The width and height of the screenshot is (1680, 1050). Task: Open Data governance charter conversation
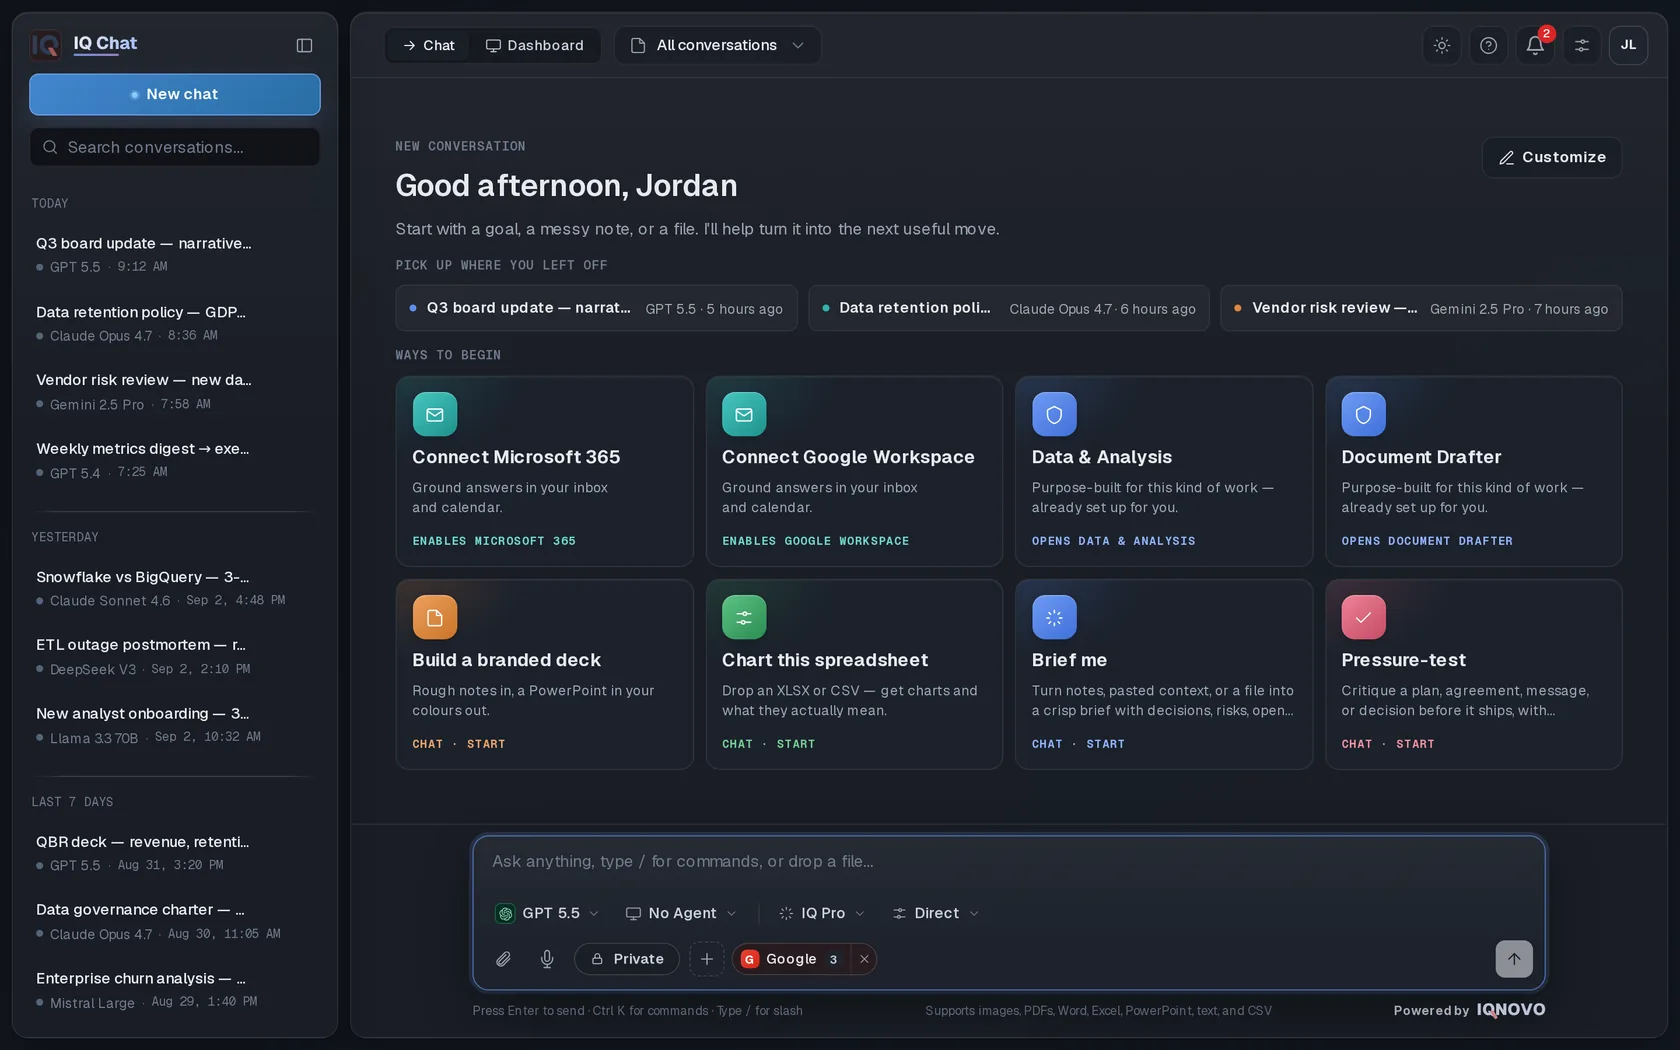pyautogui.click(x=175, y=921)
